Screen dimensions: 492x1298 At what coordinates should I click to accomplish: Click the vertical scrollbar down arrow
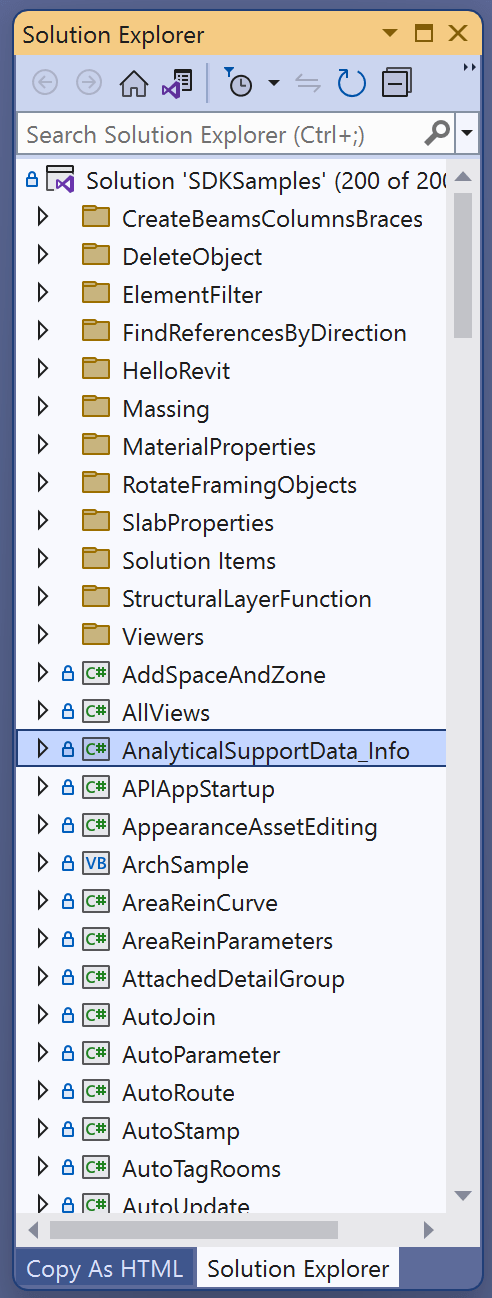(x=462, y=1196)
